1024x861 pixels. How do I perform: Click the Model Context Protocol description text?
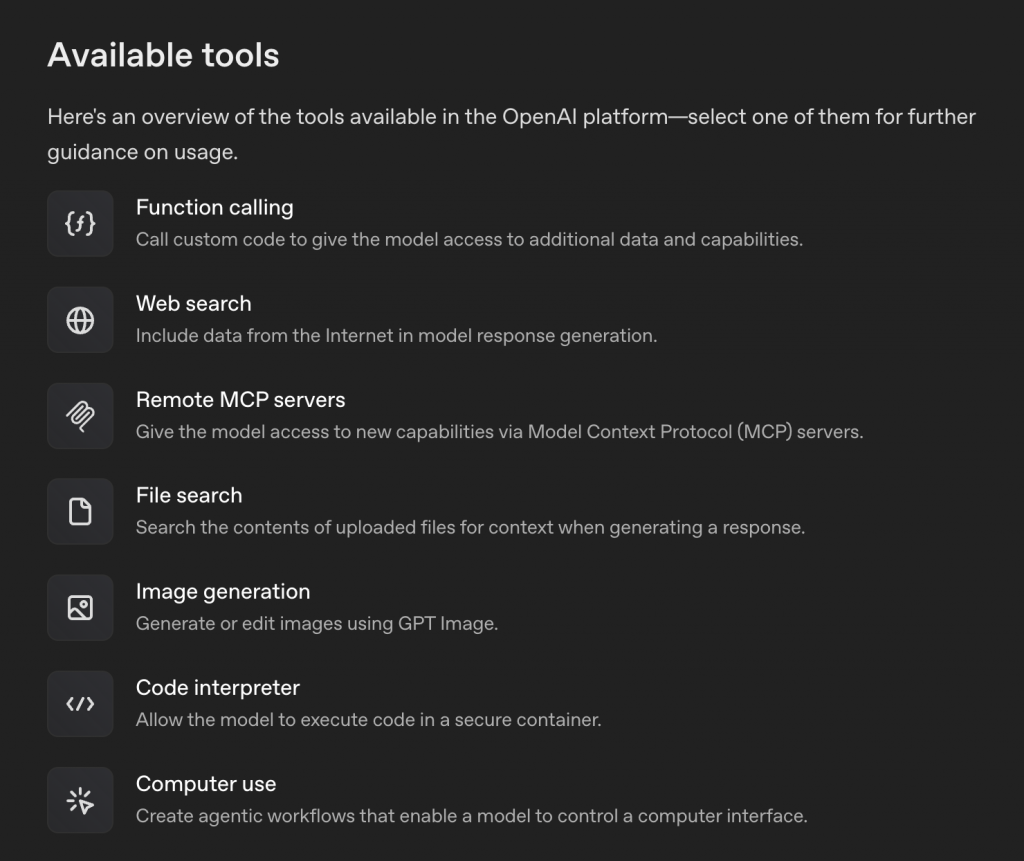click(499, 432)
